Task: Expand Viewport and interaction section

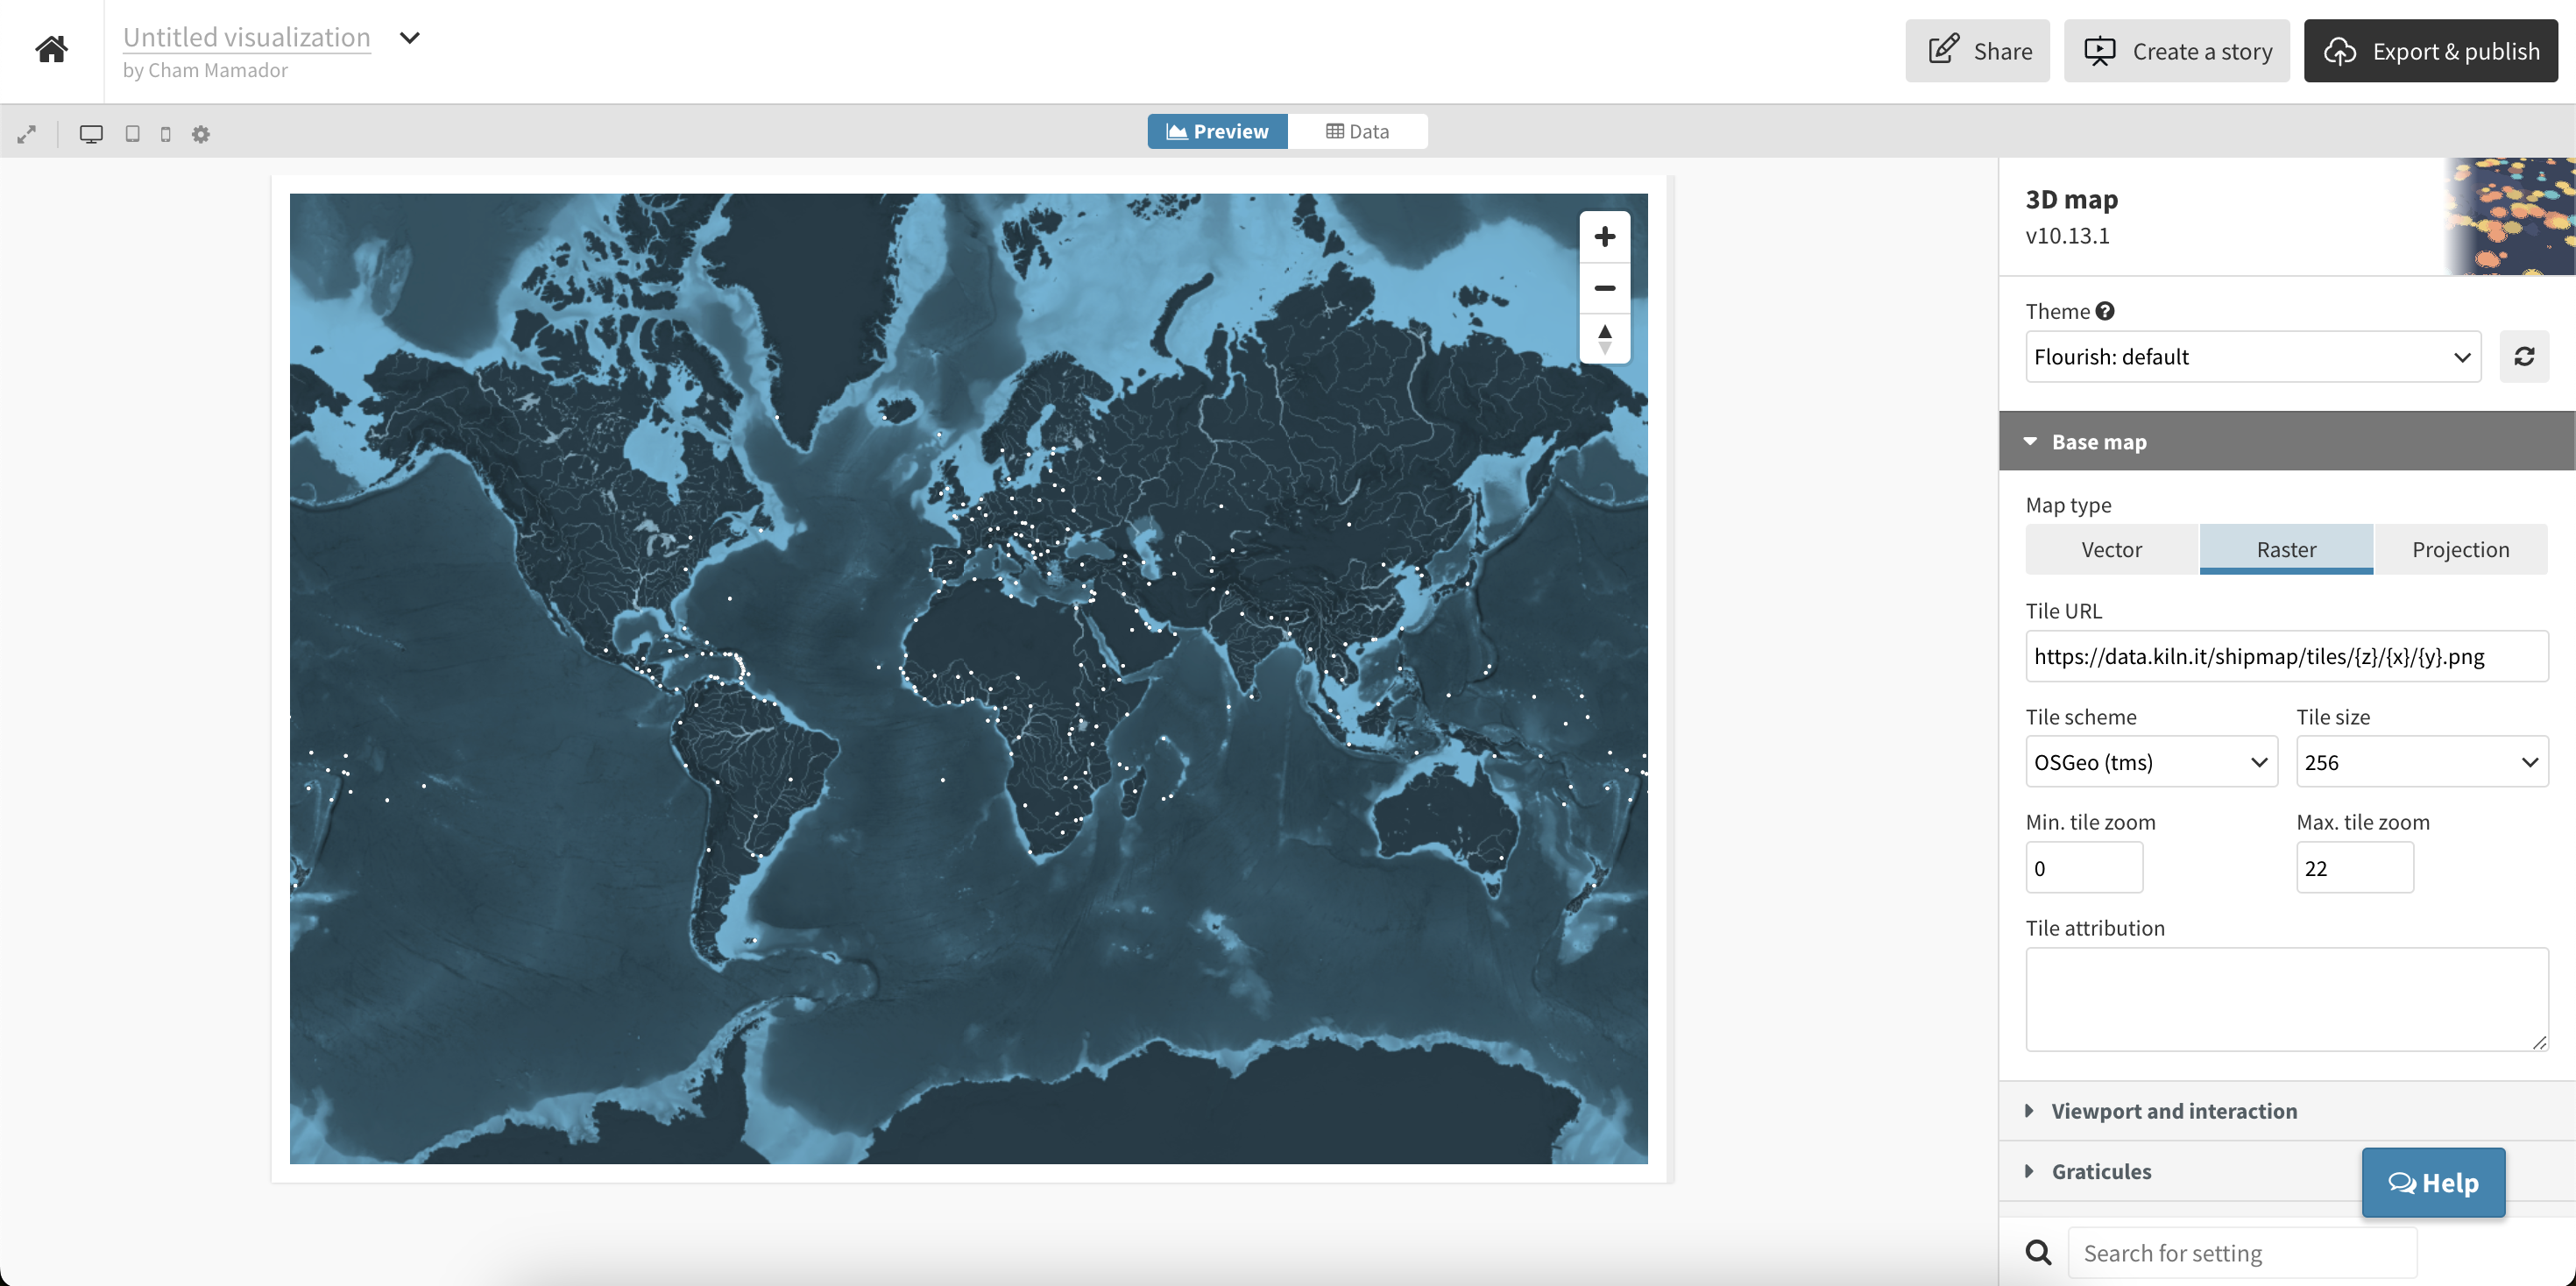Action: [x=2173, y=1111]
